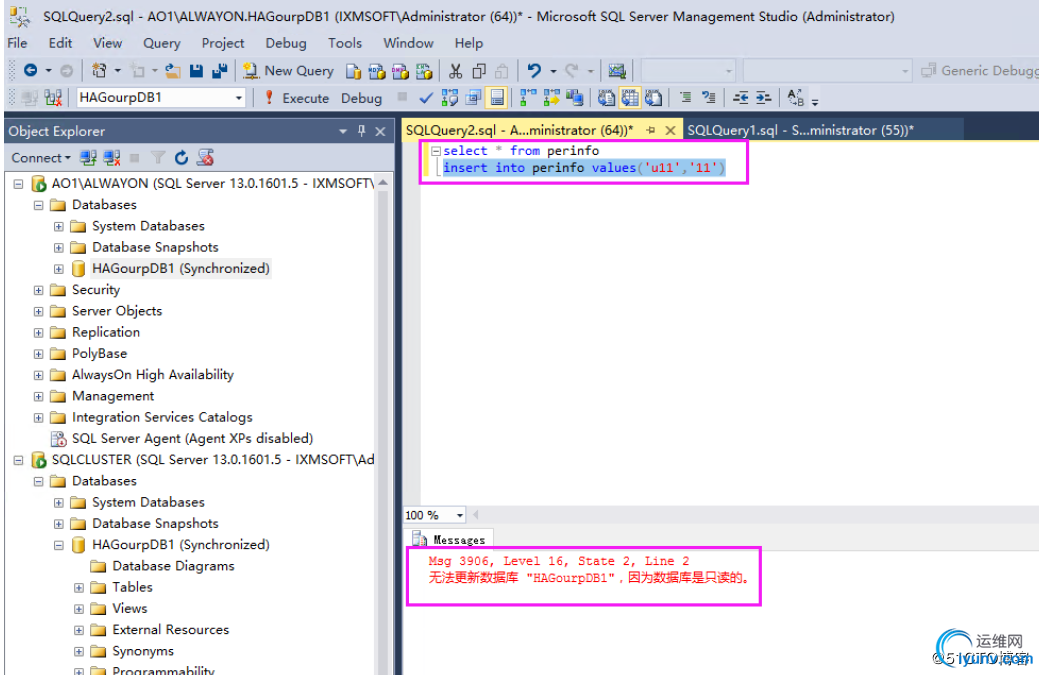Expand the Tables folder
Screen dimensions: 1039x675
[79, 588]
